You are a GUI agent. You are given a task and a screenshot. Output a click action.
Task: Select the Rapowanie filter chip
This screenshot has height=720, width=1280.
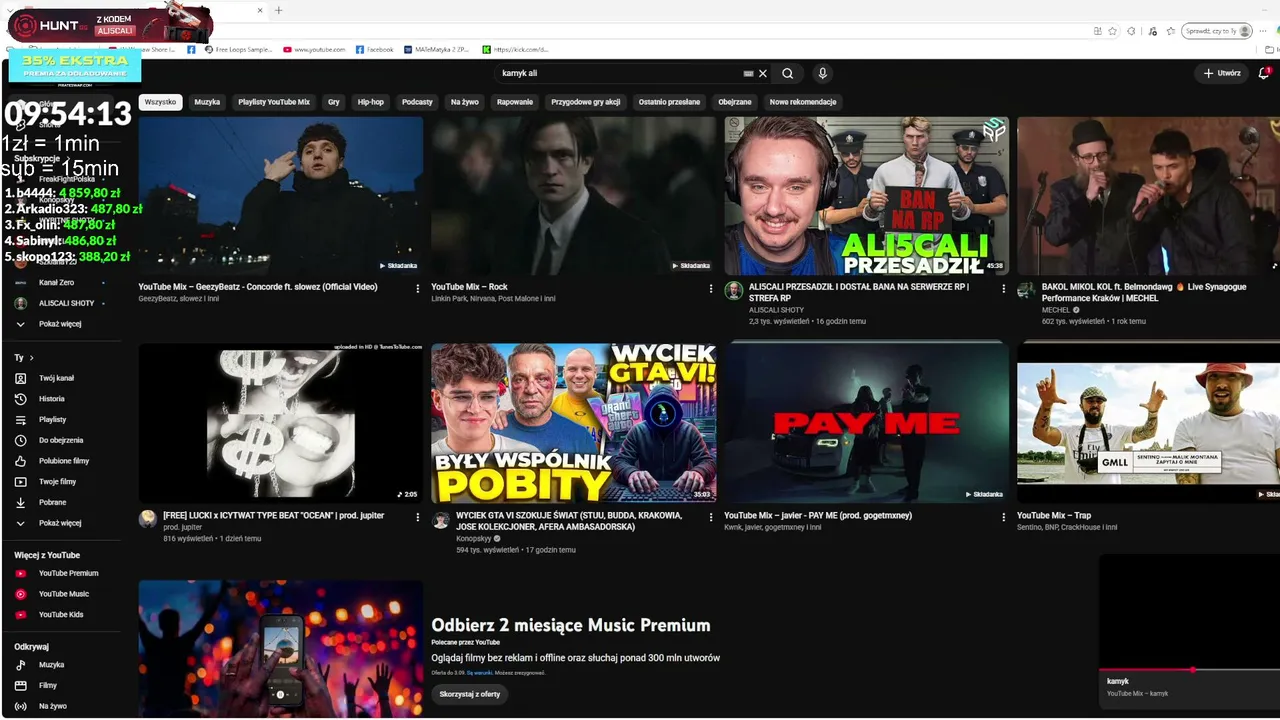515,102
